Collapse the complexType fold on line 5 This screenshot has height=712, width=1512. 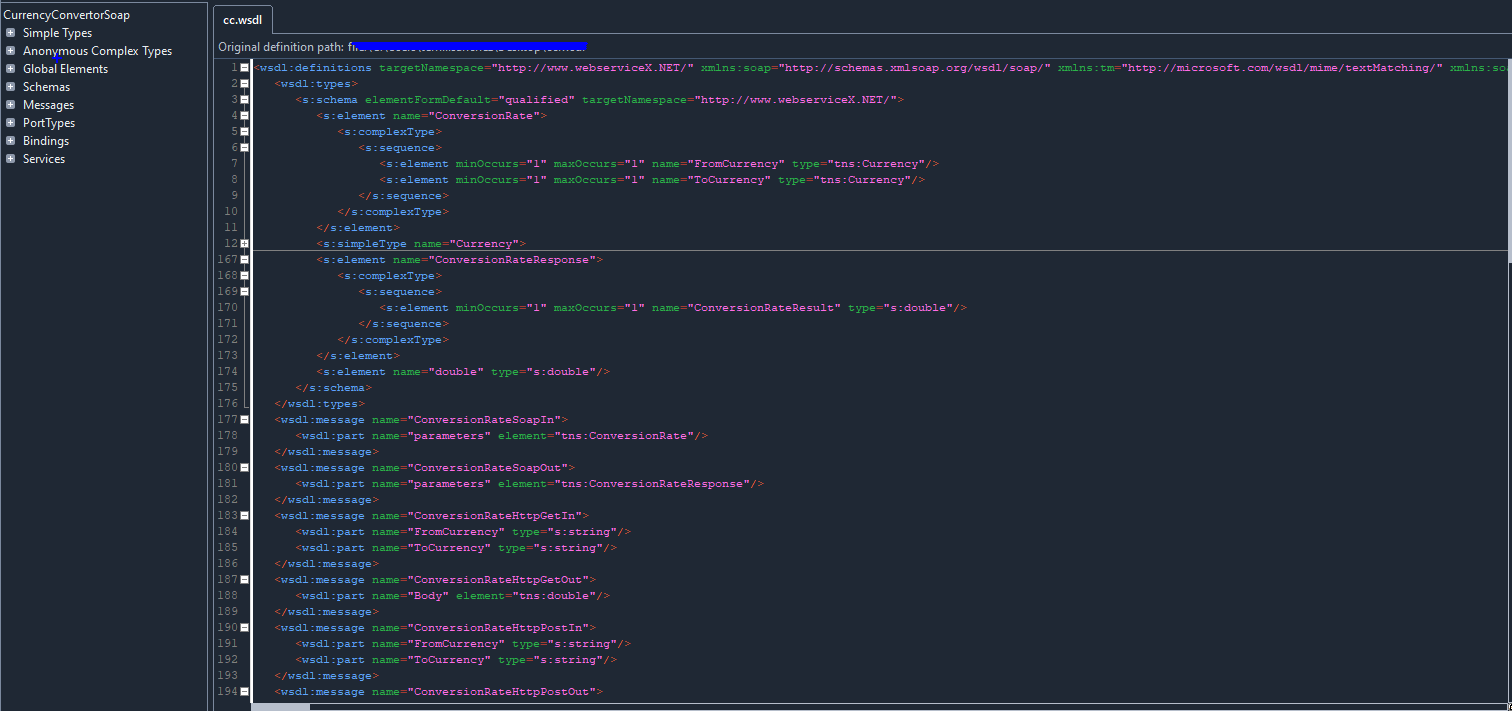point(244,132)
